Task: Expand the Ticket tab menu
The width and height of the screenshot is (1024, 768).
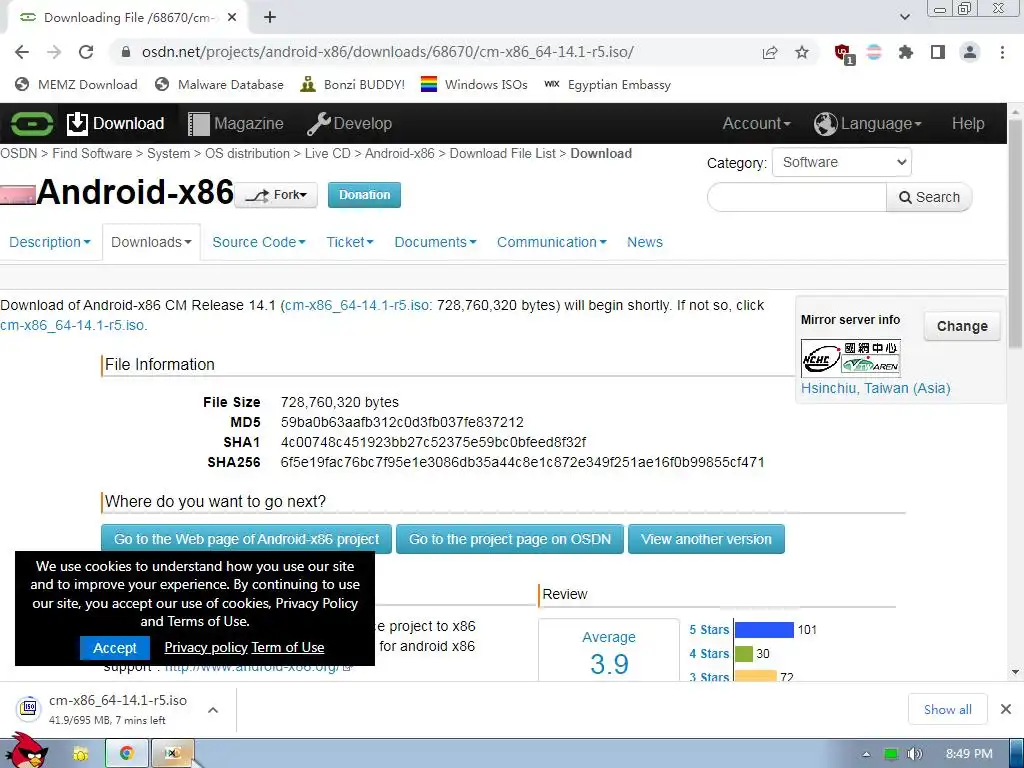Action: click(349, 242)
